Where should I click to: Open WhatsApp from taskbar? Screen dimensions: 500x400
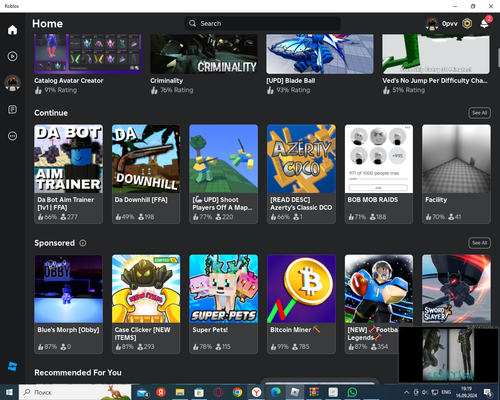pos(352,392)
